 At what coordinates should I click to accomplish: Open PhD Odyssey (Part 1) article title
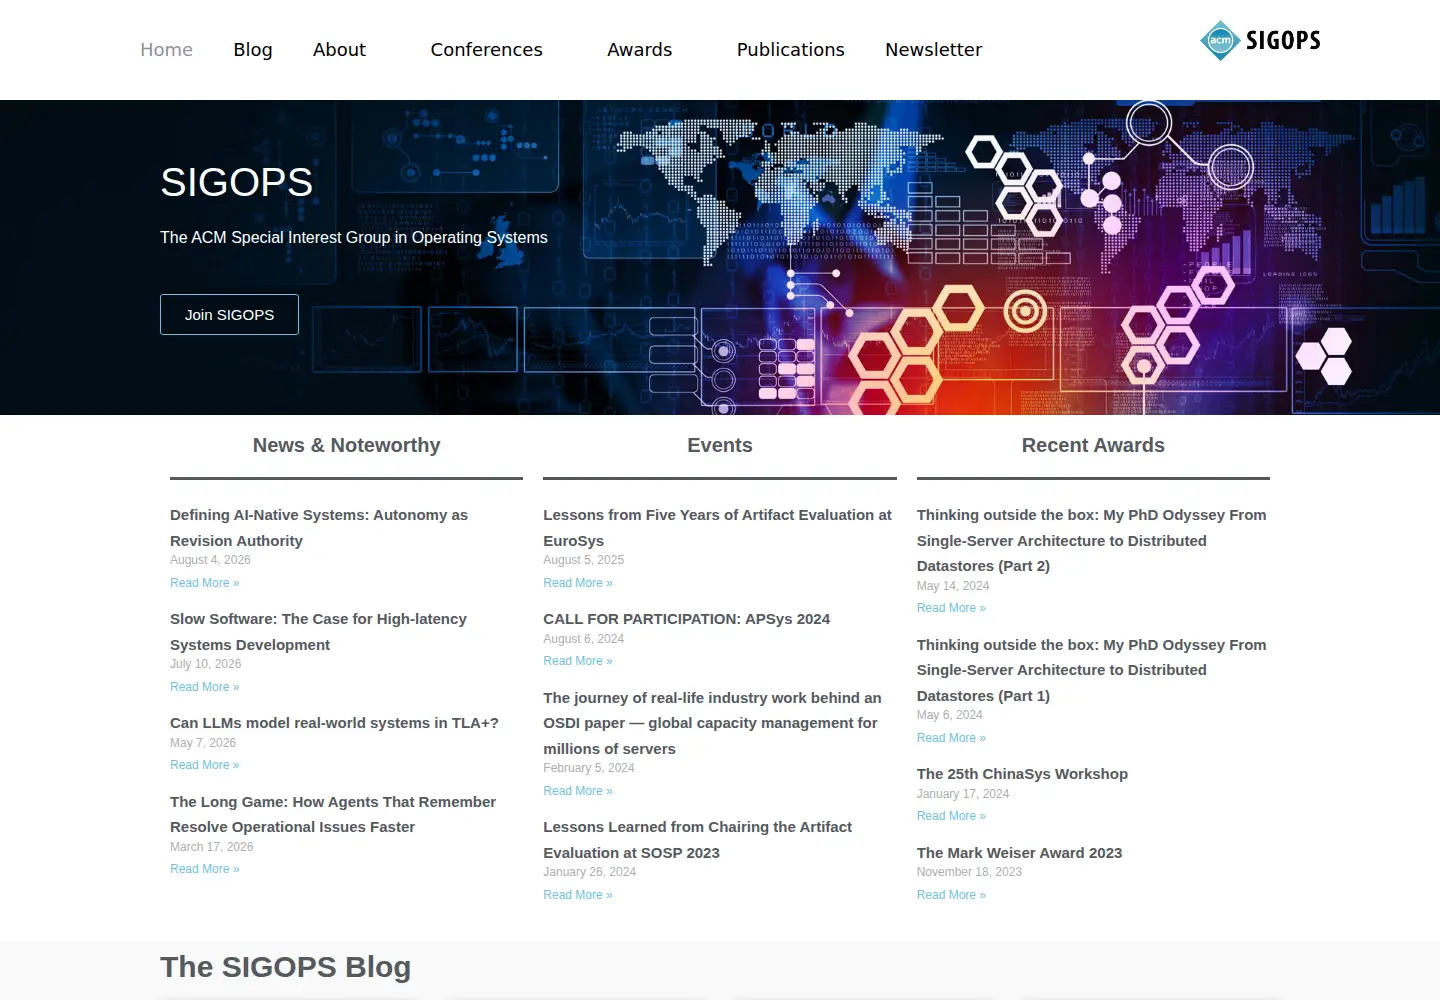[1091, 670]
